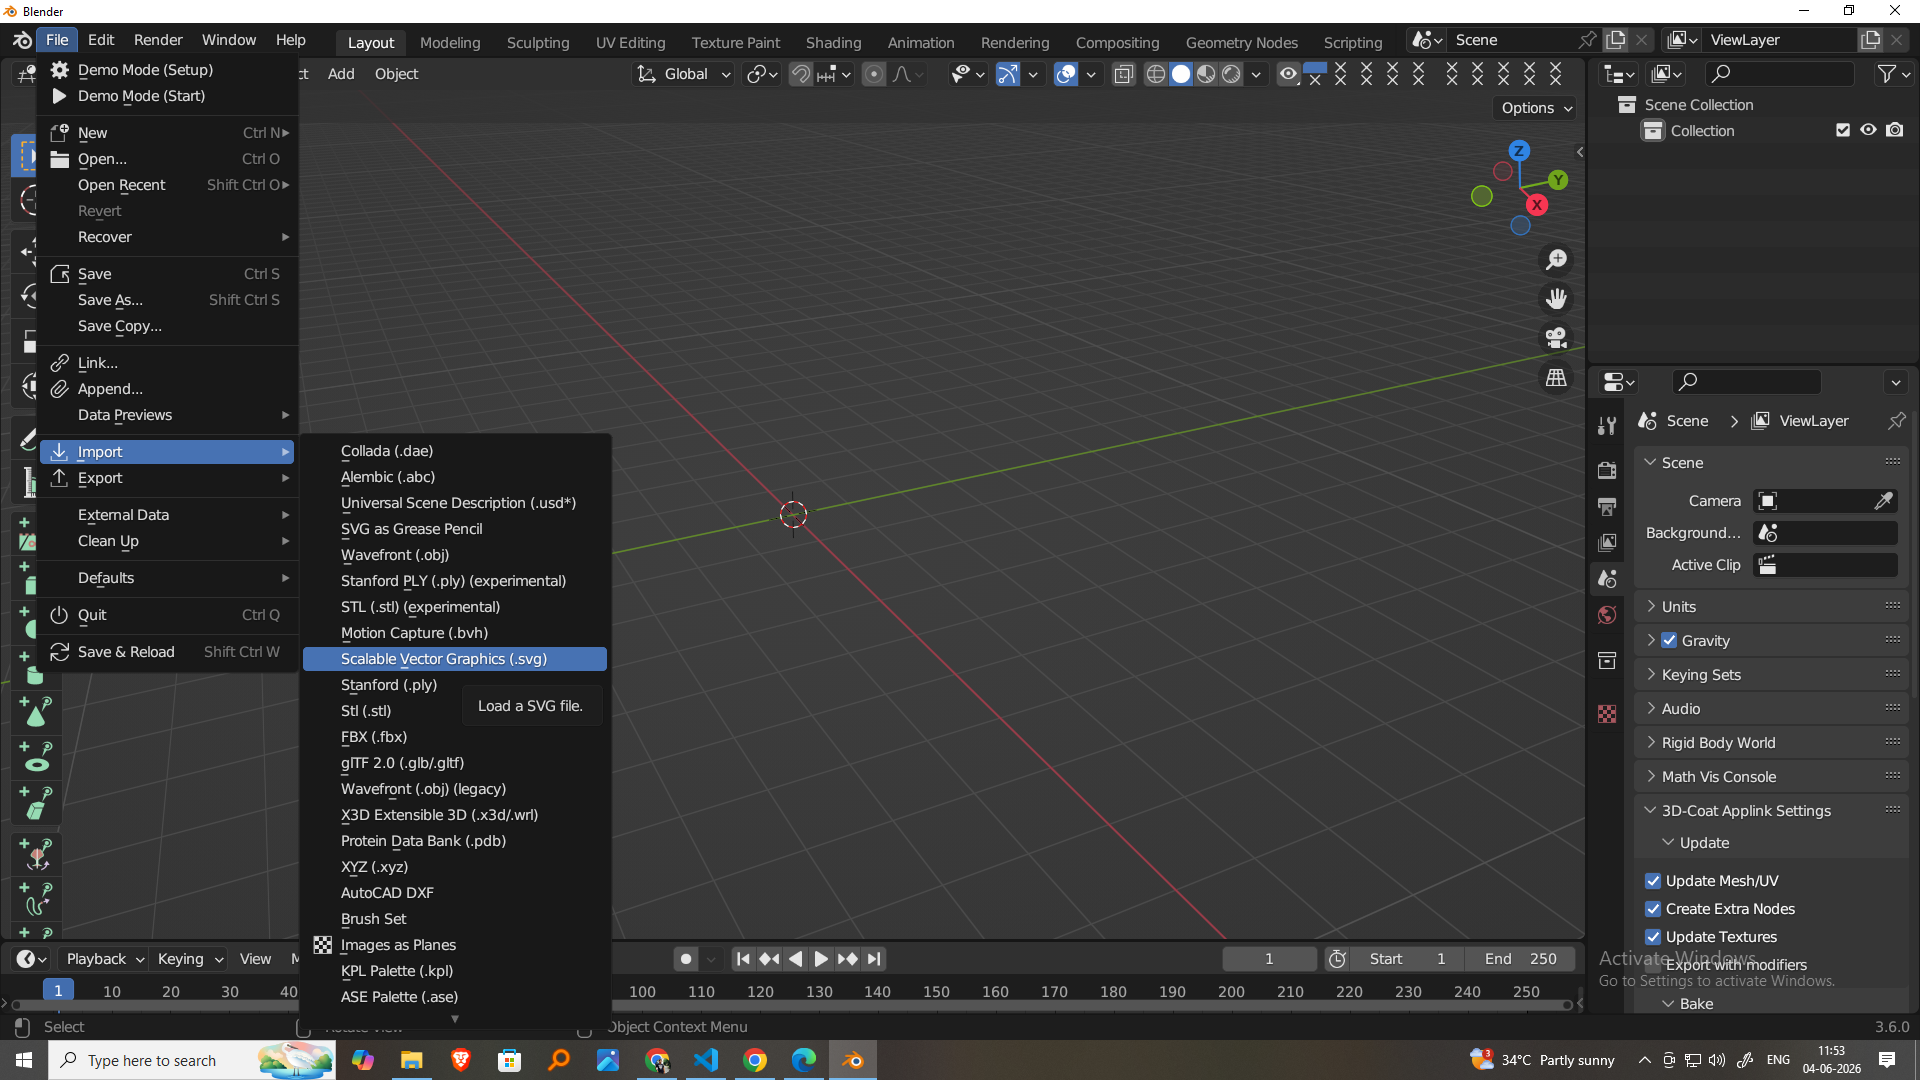The image size is (1920, 1080).
Task: Open the Render properties tab icon
Action: click(x=1607, y=470)
